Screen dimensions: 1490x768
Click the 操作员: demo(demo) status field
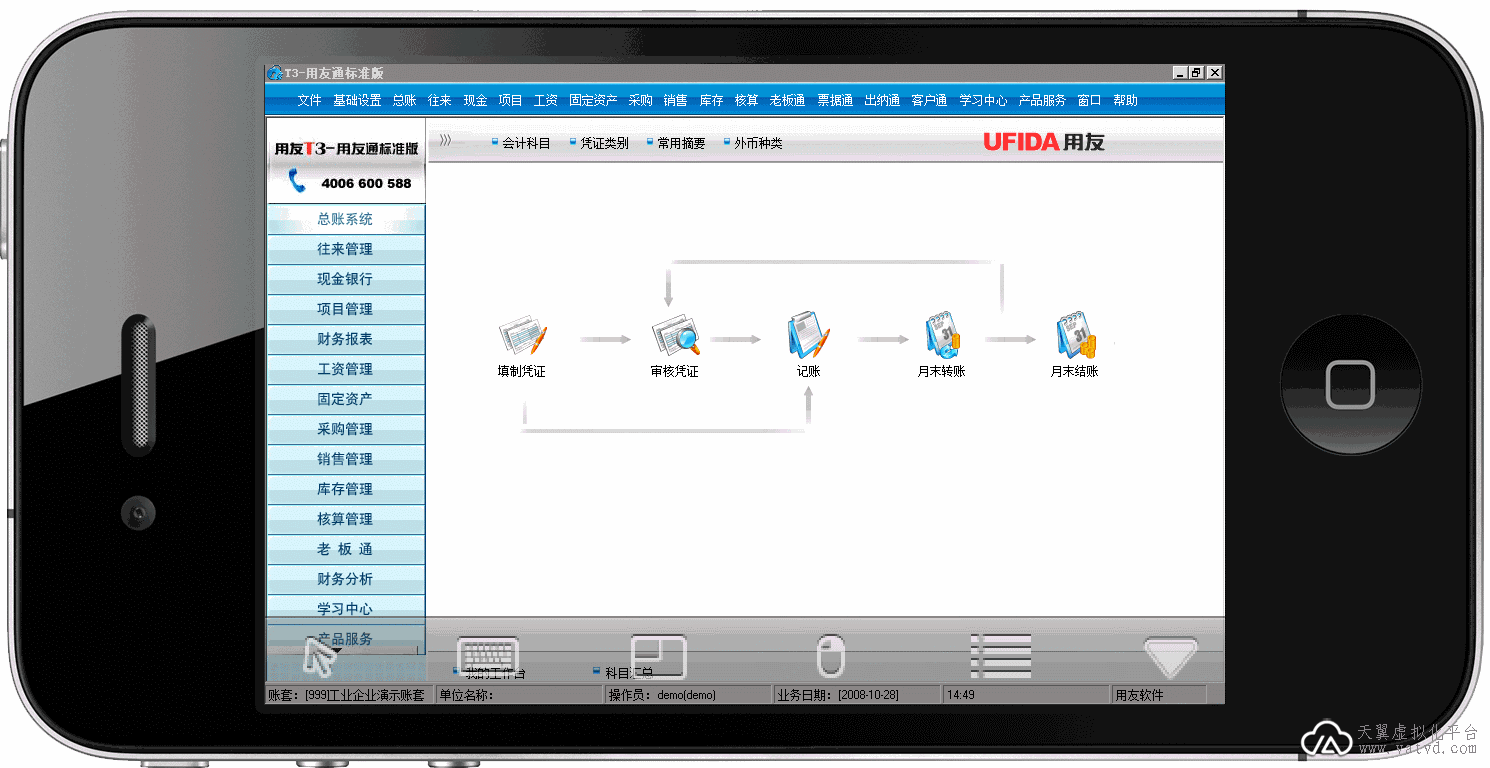688,695
